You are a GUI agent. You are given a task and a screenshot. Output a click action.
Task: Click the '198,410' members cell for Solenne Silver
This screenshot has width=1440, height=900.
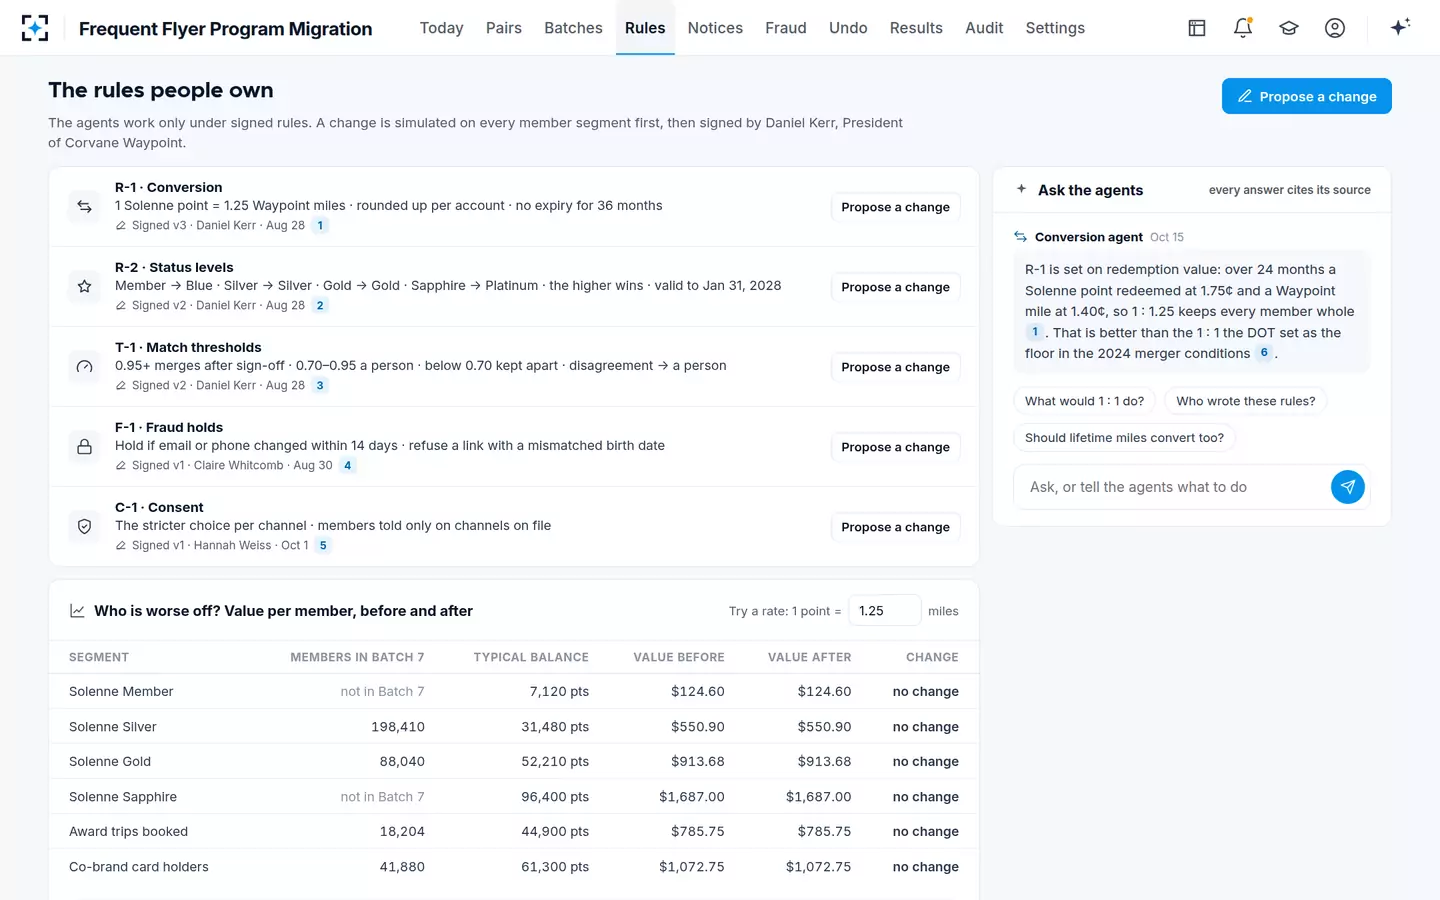point(398,727)
